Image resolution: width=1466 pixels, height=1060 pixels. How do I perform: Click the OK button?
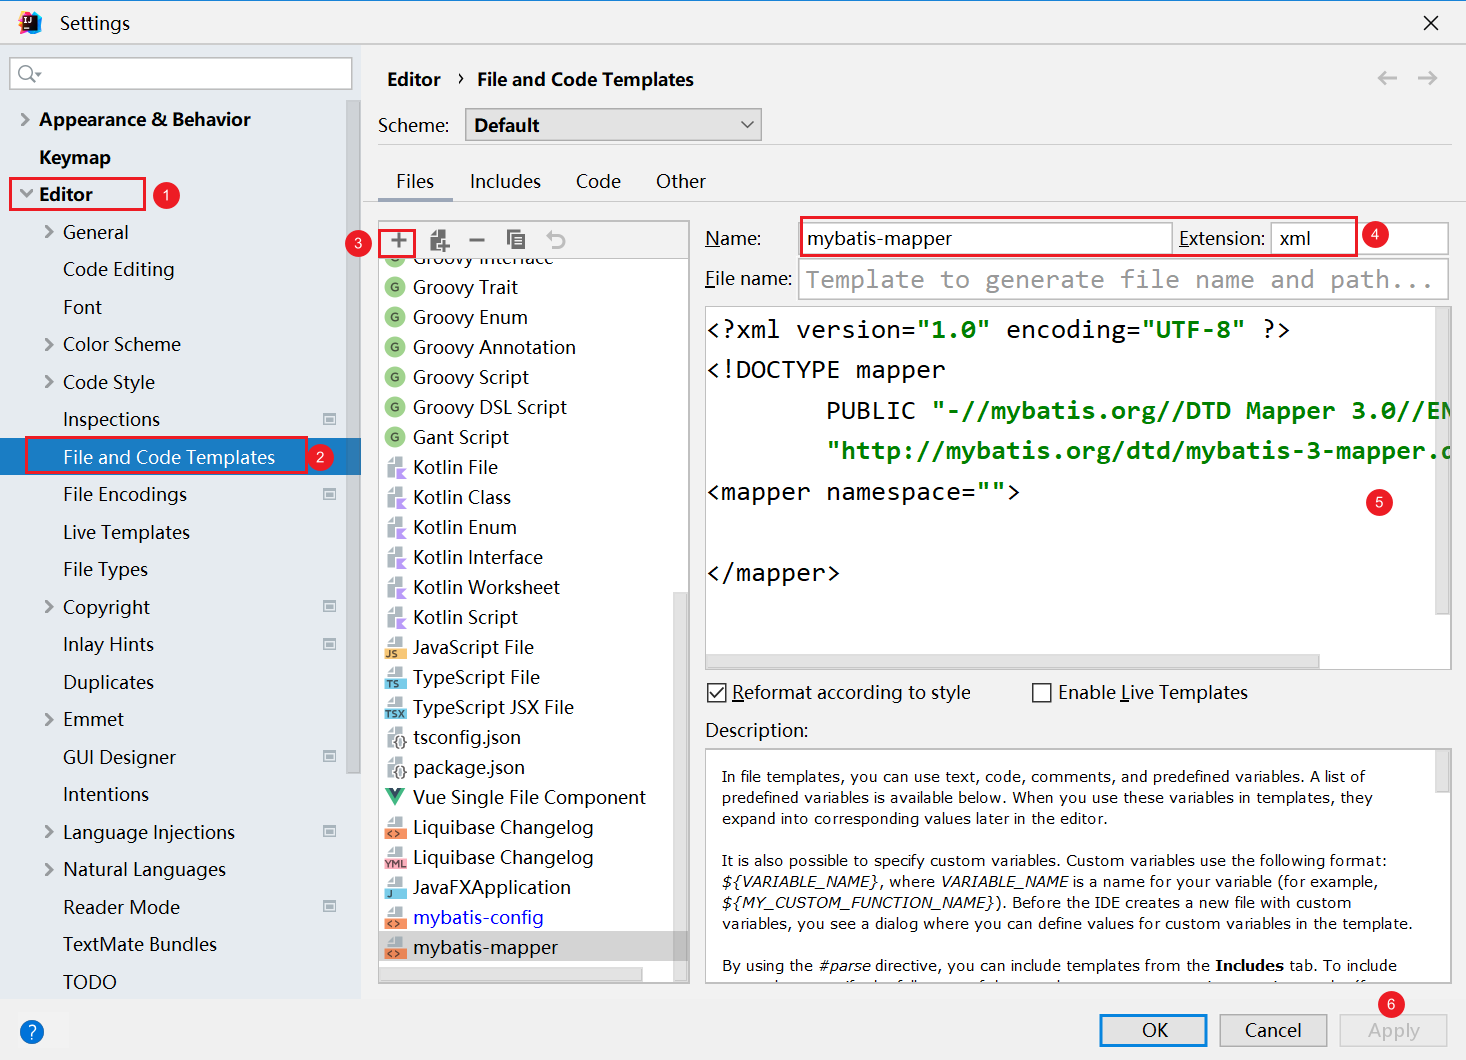pyautogui.click(x=1153, y=1030)
